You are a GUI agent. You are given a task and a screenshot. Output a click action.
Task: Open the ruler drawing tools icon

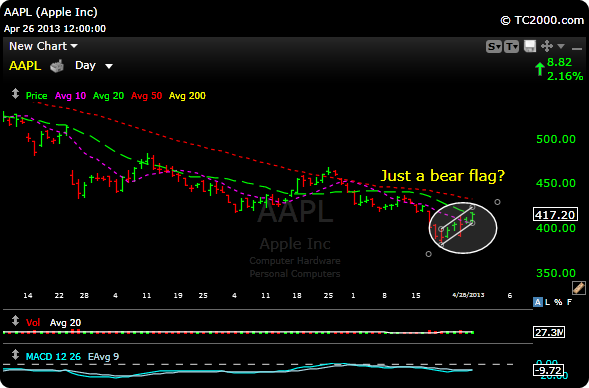pyautogui.click(x=578, y=288)
